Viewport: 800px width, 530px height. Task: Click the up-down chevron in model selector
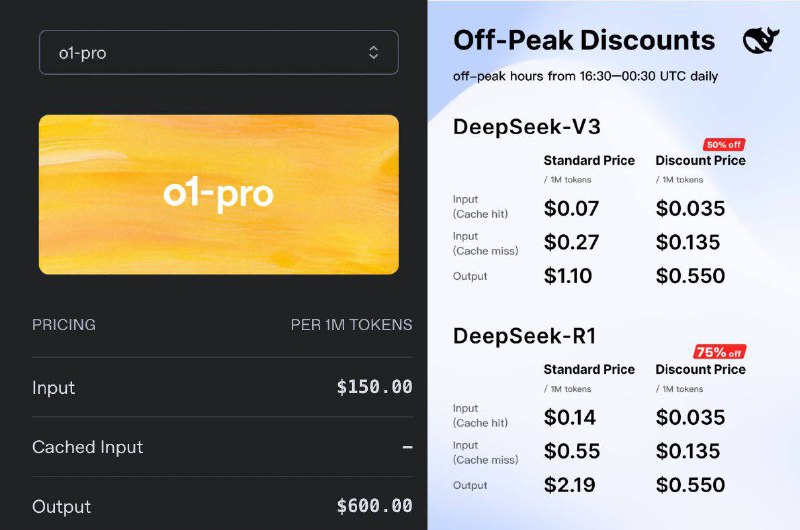pos(373,53)
